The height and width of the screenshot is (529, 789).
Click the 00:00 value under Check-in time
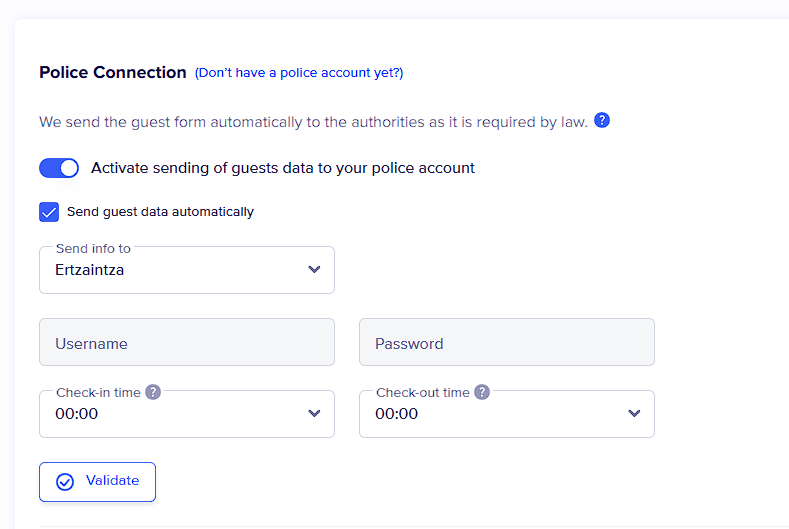point(77,414)
